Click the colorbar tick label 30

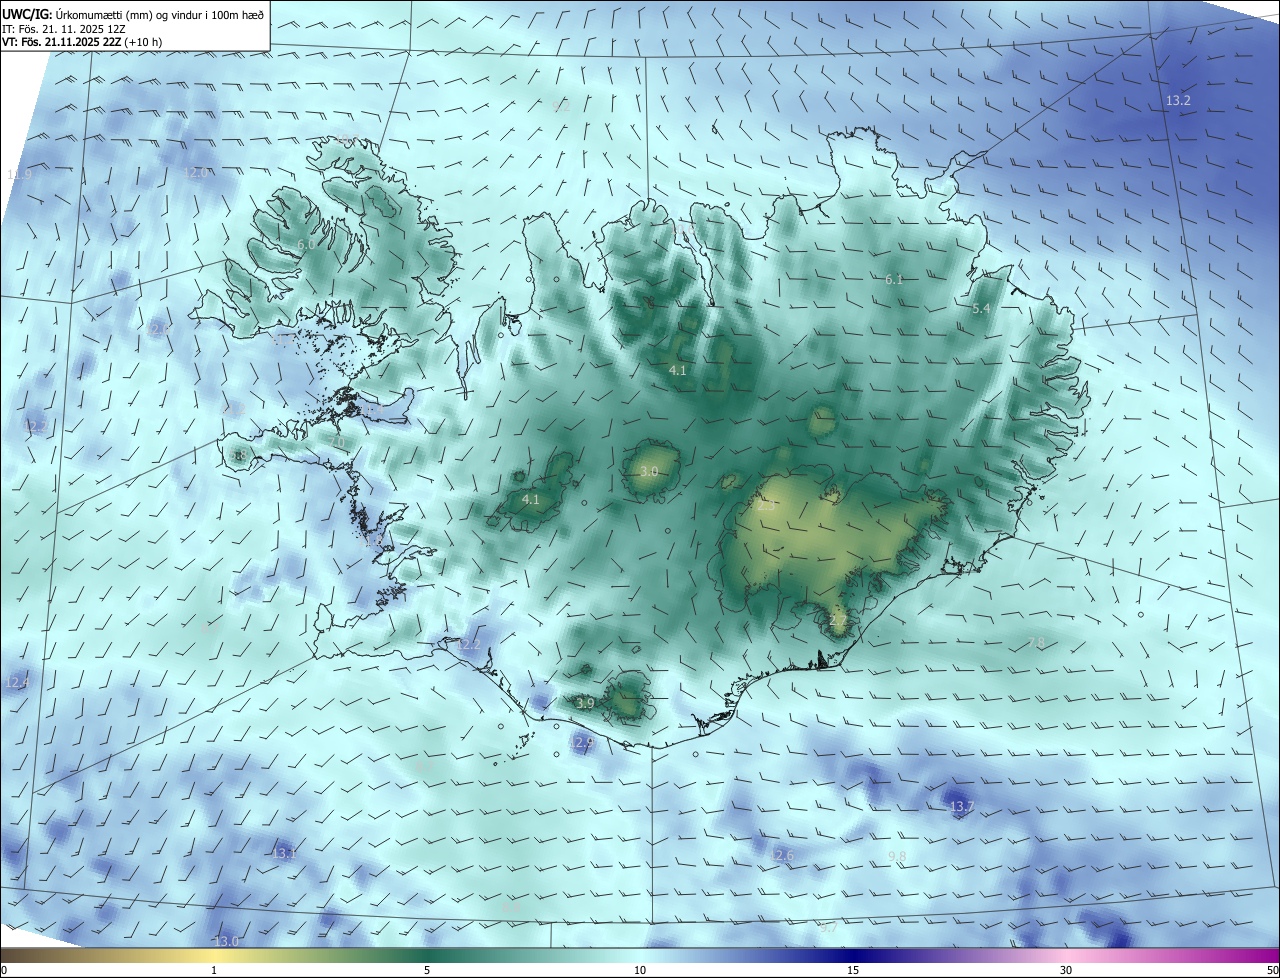pos(1066,971)
